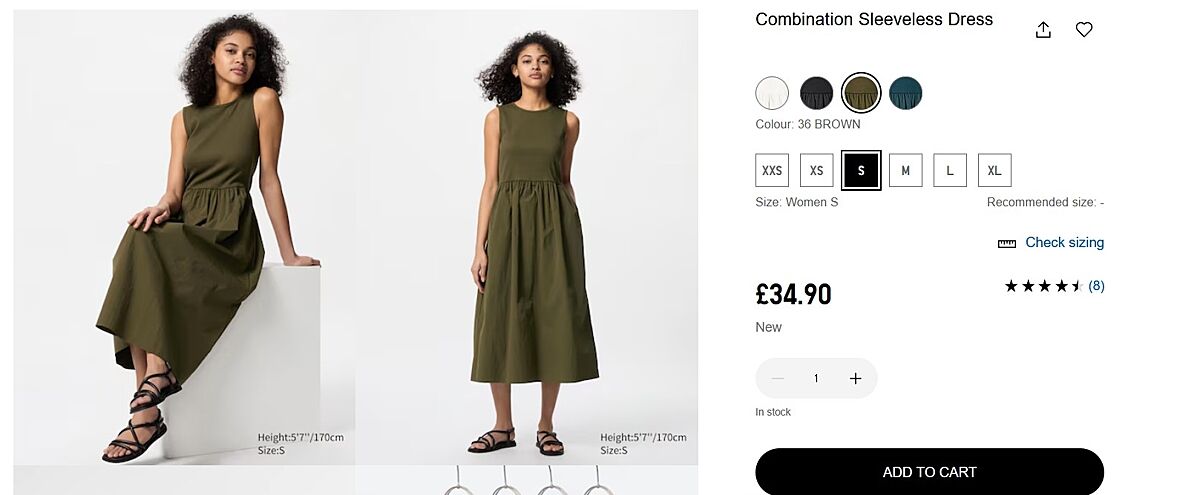The width and height of the screenshot is (1200, 495).
Task: Increase quantity with plus icon
Action: (855, 378)
